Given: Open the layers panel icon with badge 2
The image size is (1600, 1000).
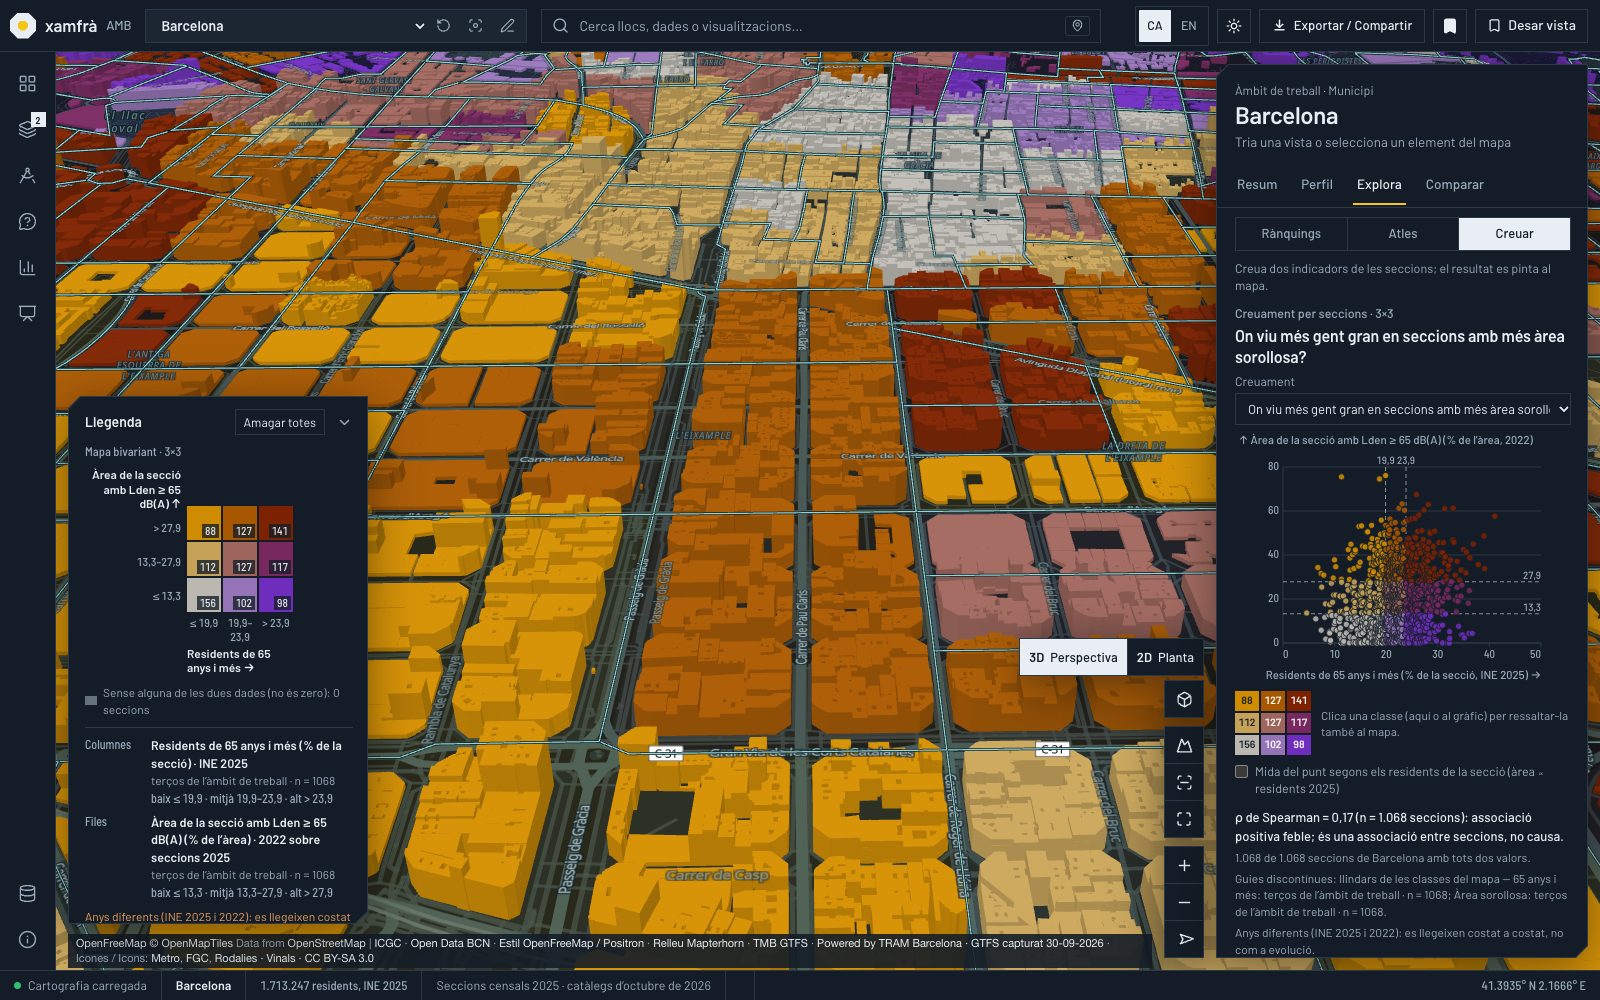Looking at the screenshot, I should (x=27, y=129).
